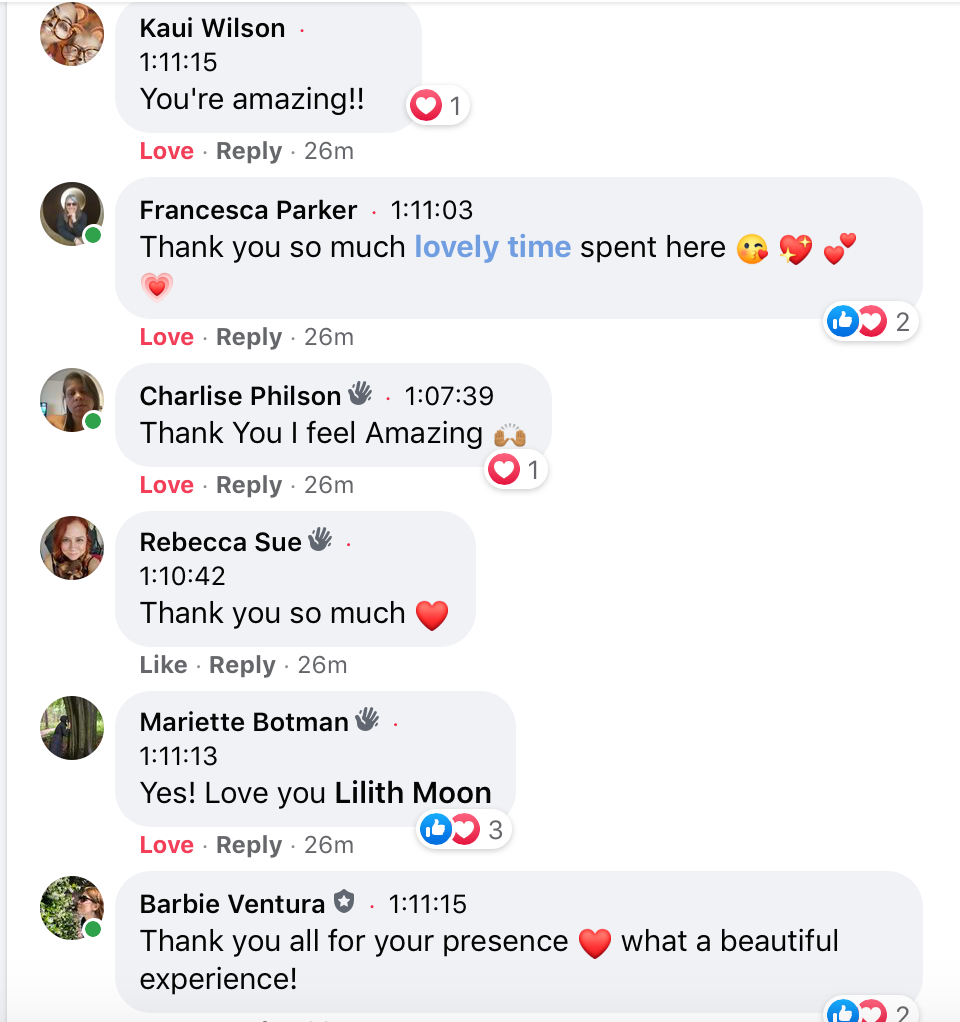
Task: Click the shield badge next to Barbie Ventura
Action: tap(344, 903)
